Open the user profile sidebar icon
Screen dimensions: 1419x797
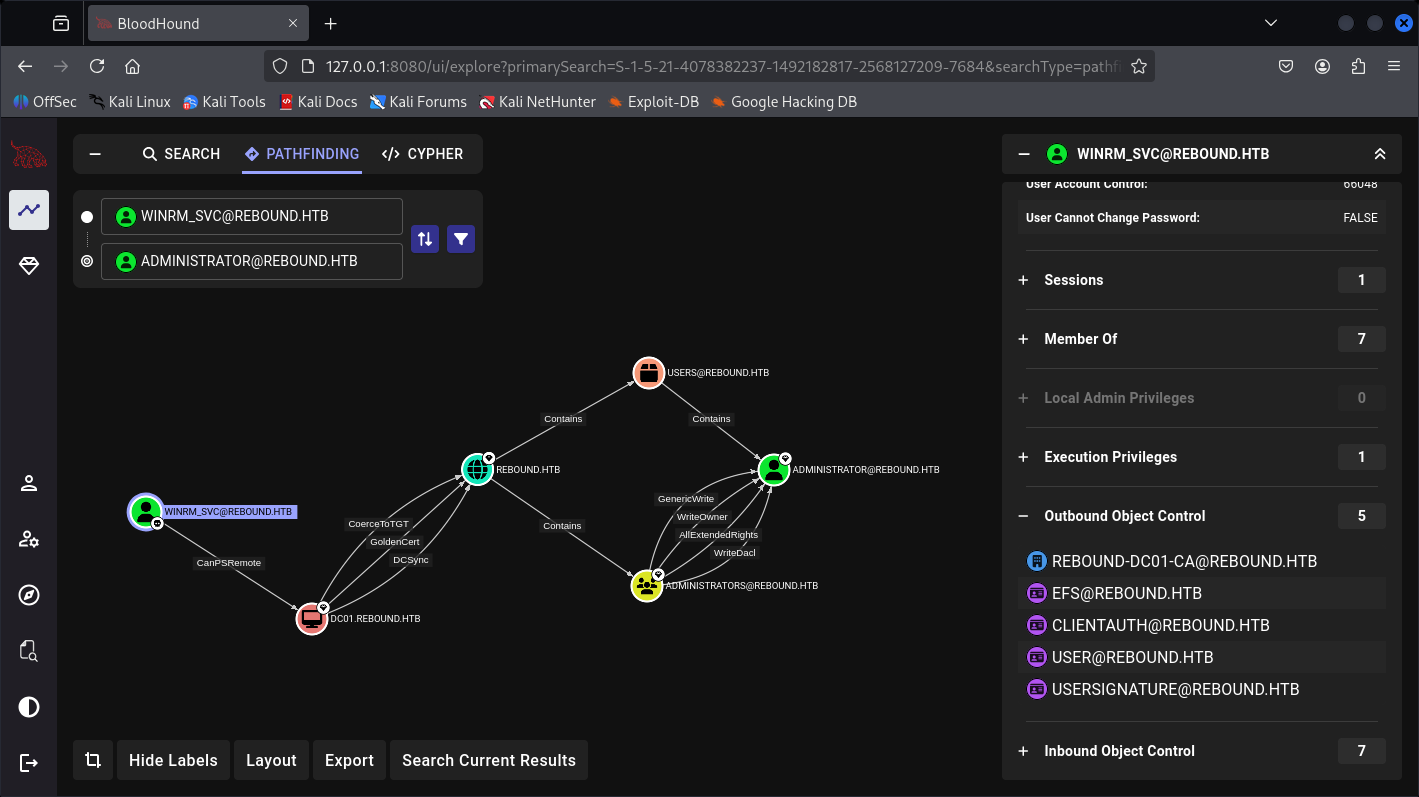29,484
